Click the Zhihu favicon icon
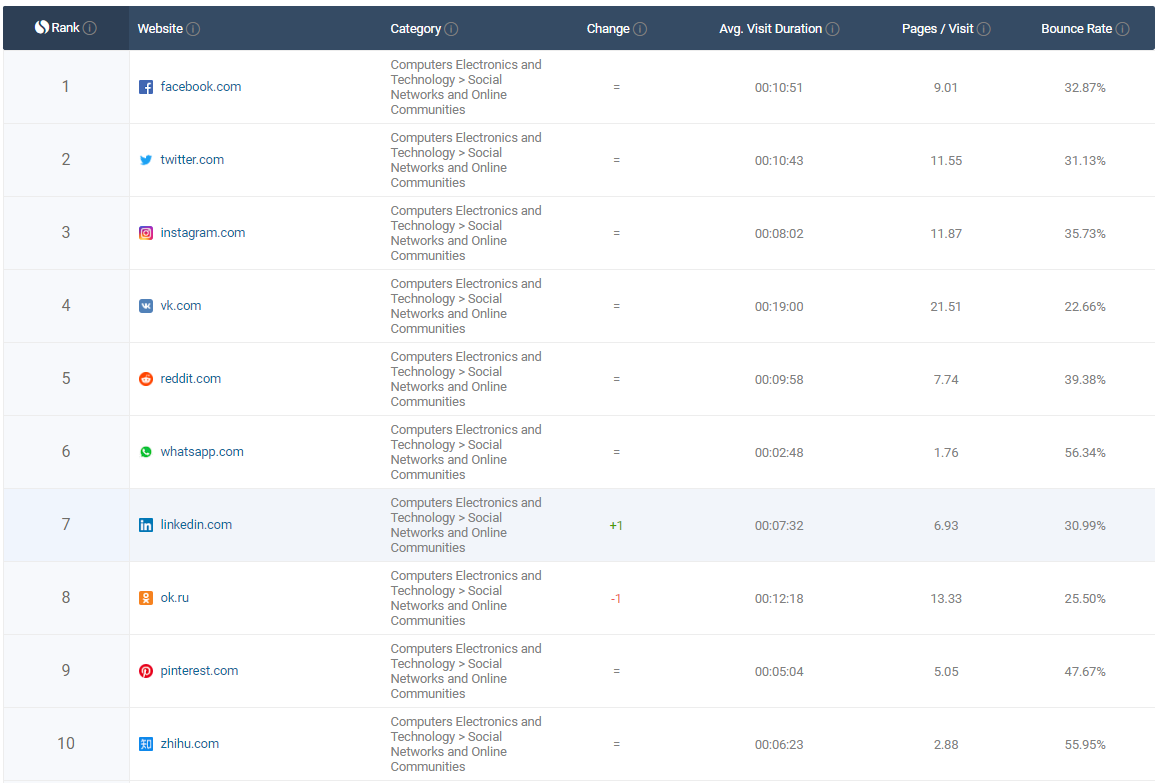 coord(146,744)
